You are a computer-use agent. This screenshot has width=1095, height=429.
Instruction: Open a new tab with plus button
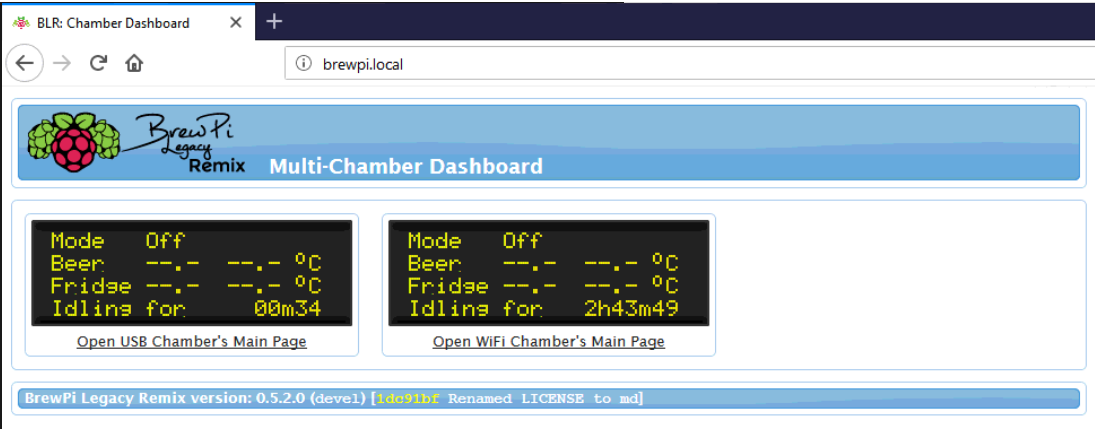click(274, 22)
